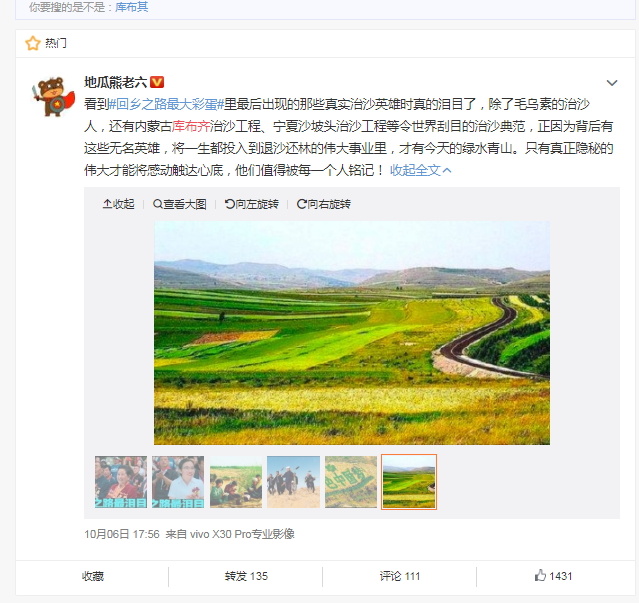Rotate the image right with 向右旋转
The height and width of the screenshot is (603, 639).
pos(324,204)
